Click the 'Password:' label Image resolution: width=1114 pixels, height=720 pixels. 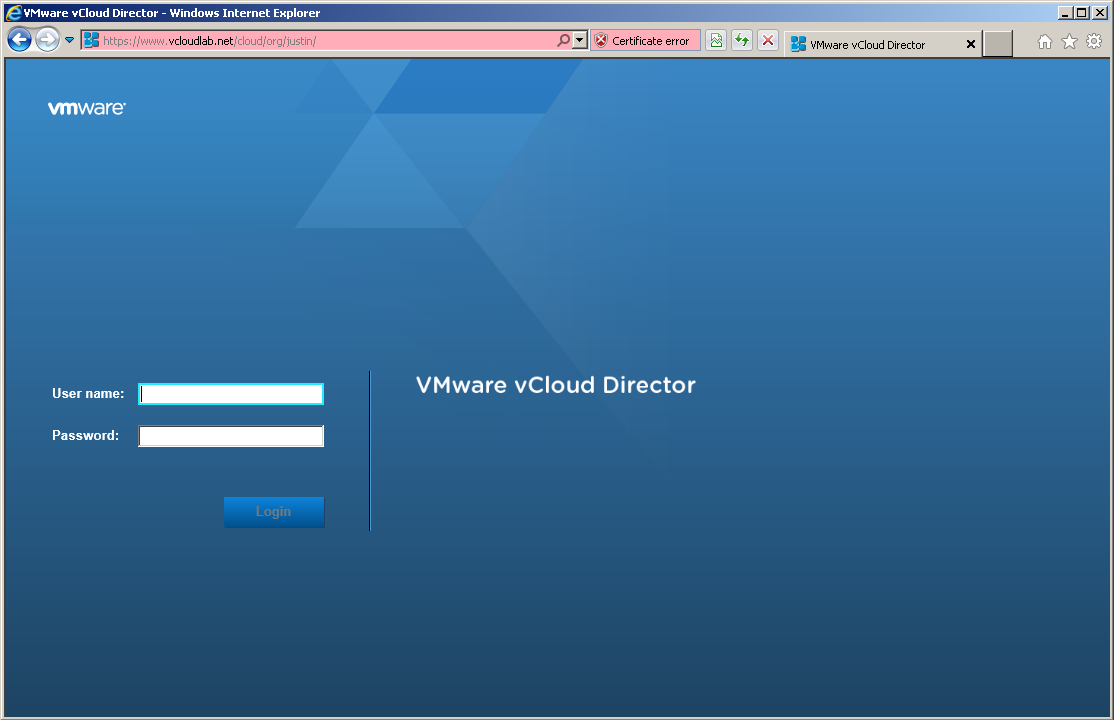pyautogui.click(x=85, y=436)
